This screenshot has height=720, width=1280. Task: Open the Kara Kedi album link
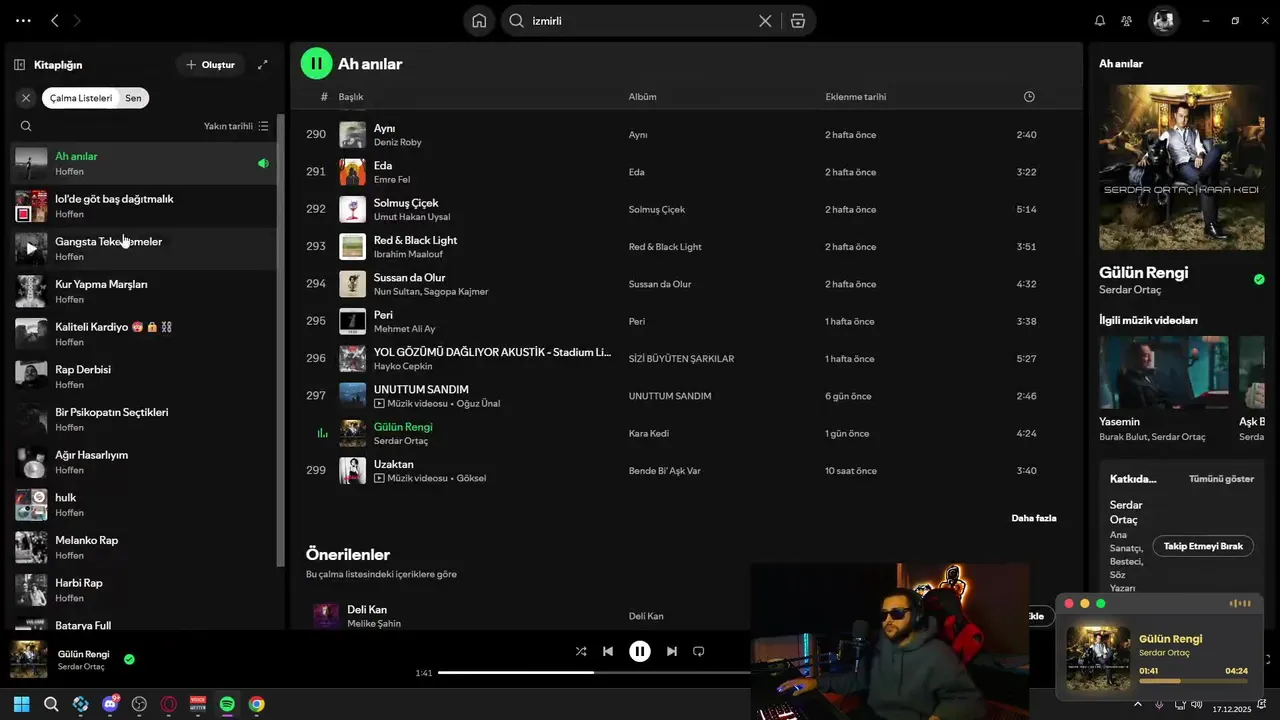click(649, 434)
